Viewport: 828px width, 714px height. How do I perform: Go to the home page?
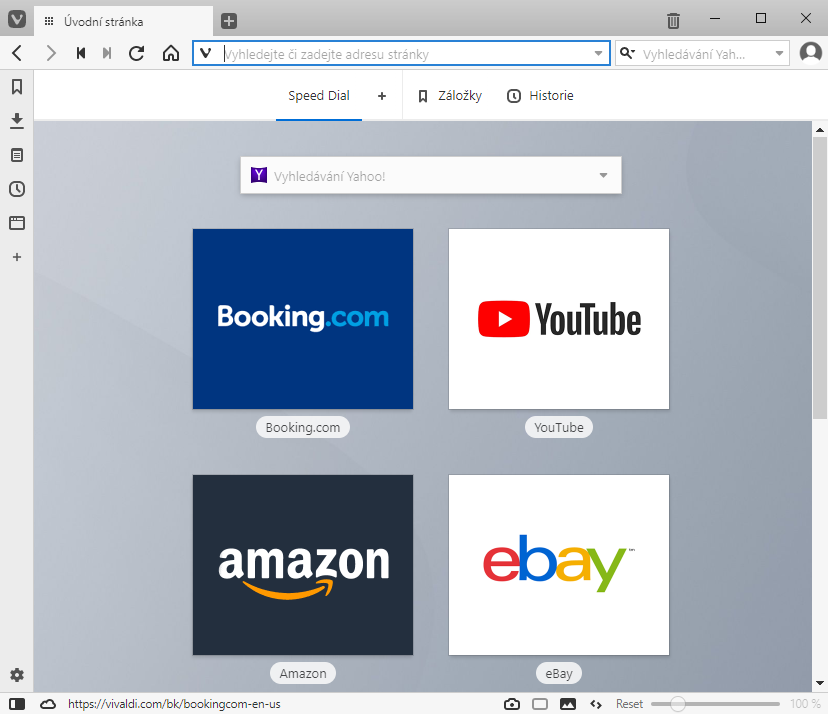pyautogui.click(x=171, y=53)
